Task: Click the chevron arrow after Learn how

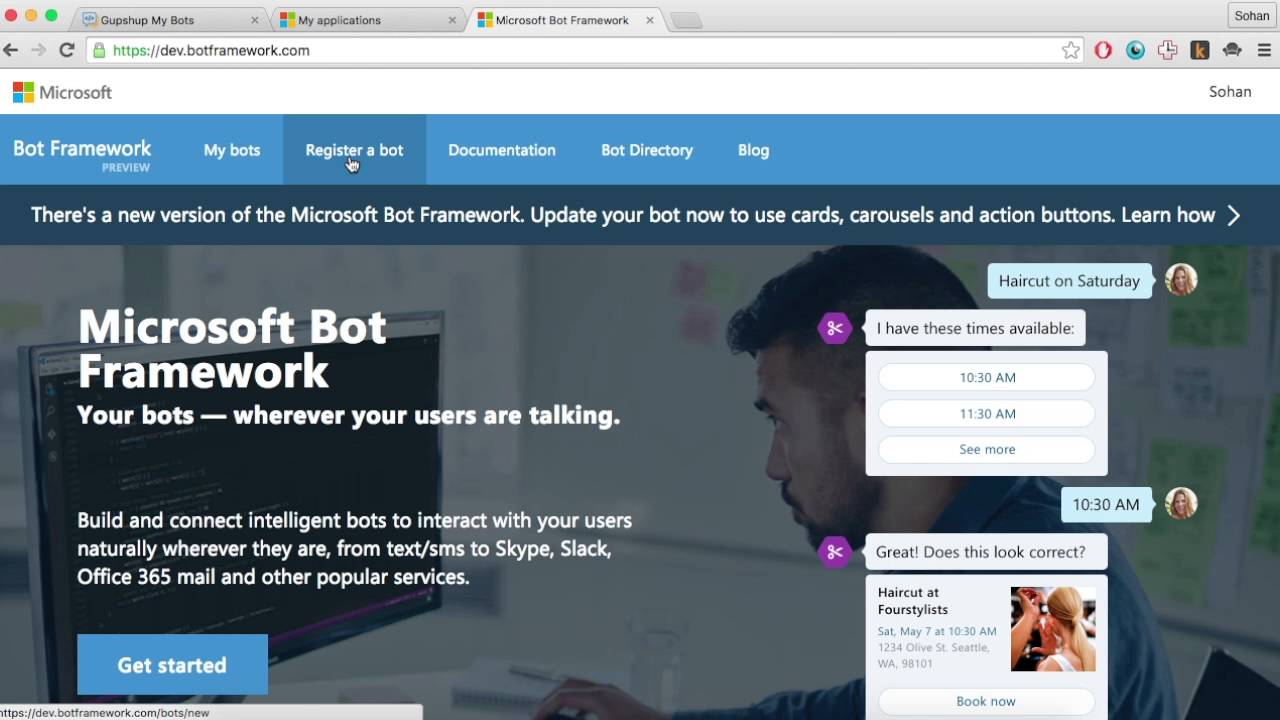Action: click(x=1234, y=215)
